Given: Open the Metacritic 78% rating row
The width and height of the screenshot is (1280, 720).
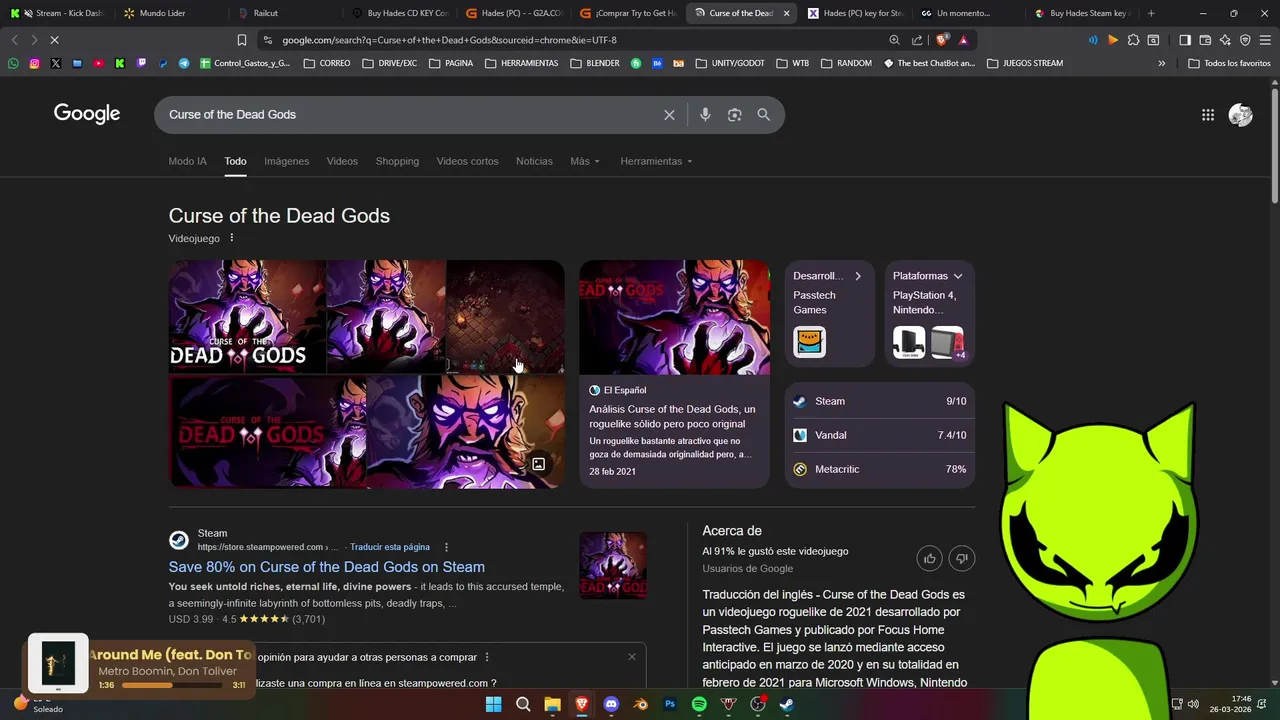Looking at the screenshot, I should [880, 469].
